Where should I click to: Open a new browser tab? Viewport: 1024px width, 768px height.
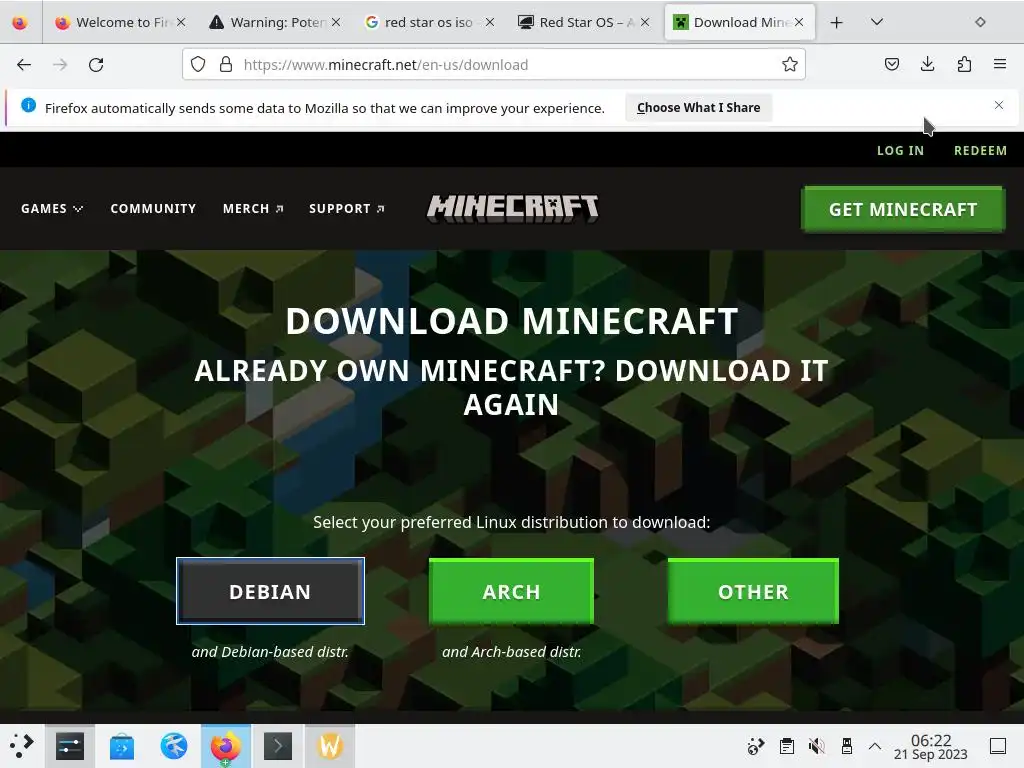pos(837,23)
